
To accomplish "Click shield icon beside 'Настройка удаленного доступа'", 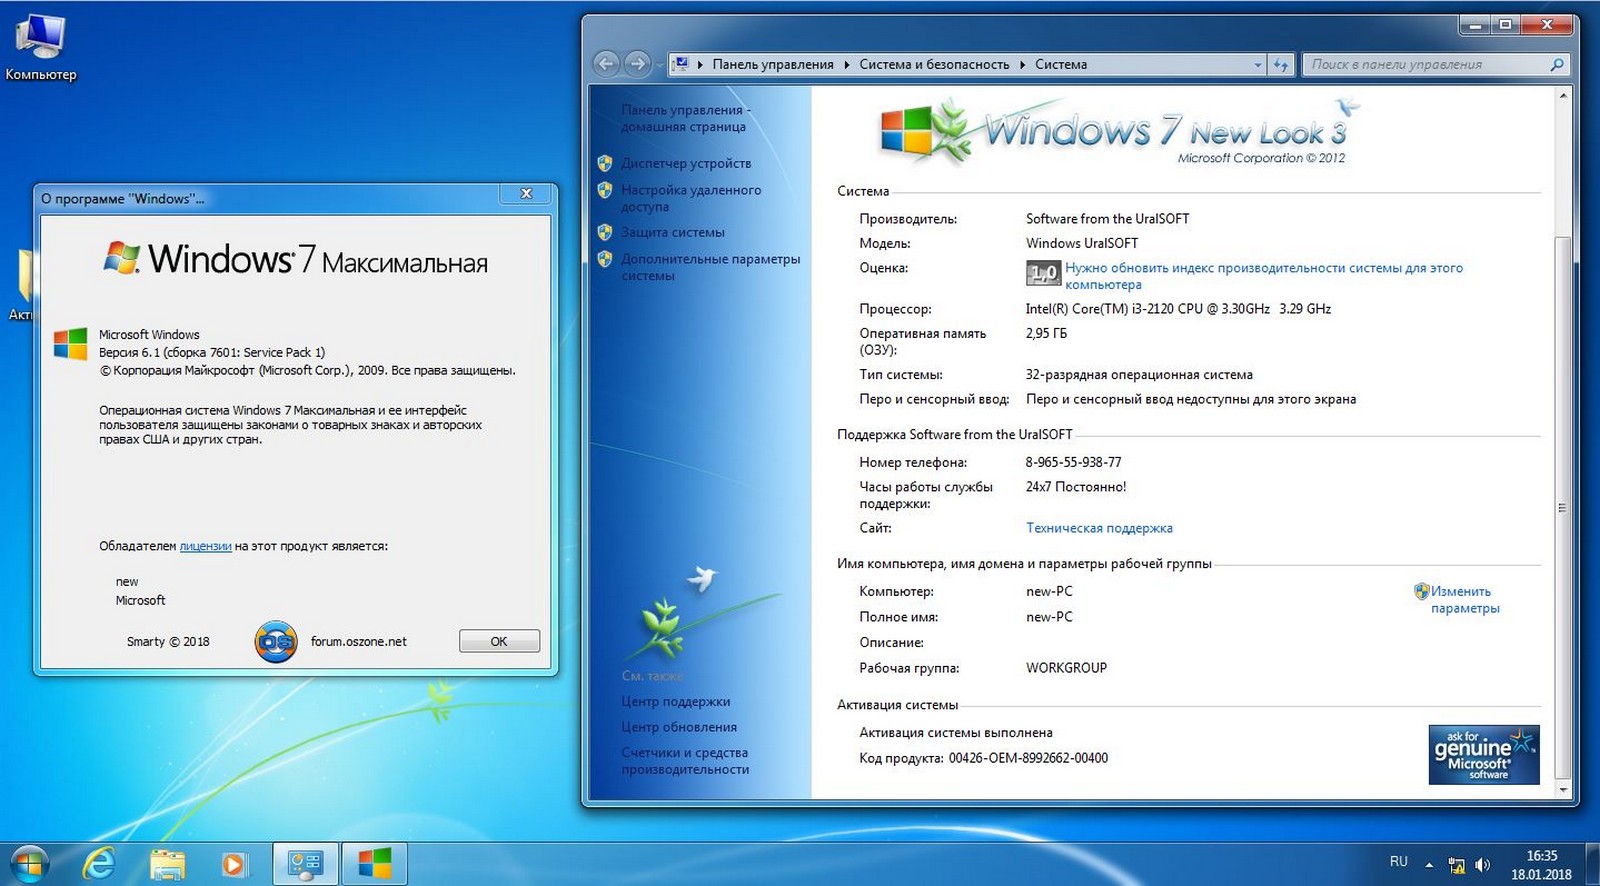I will point(605,189).
